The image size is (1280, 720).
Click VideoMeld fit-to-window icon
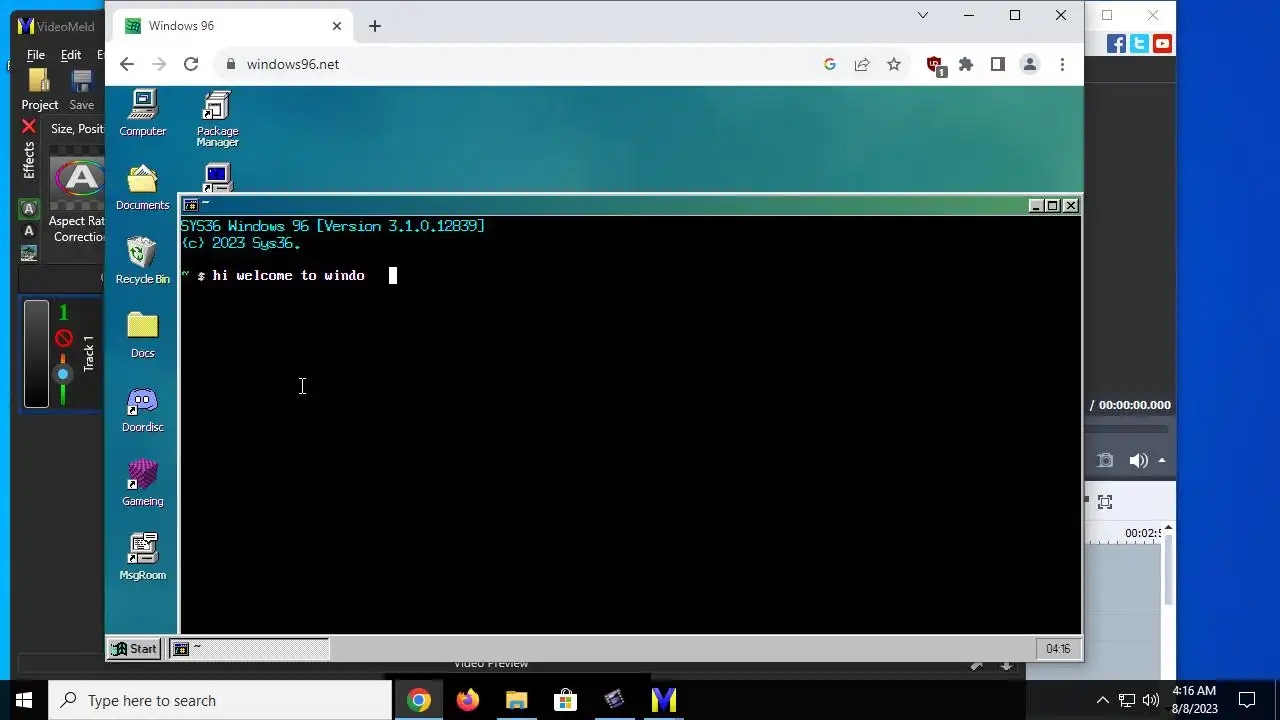1105,502
